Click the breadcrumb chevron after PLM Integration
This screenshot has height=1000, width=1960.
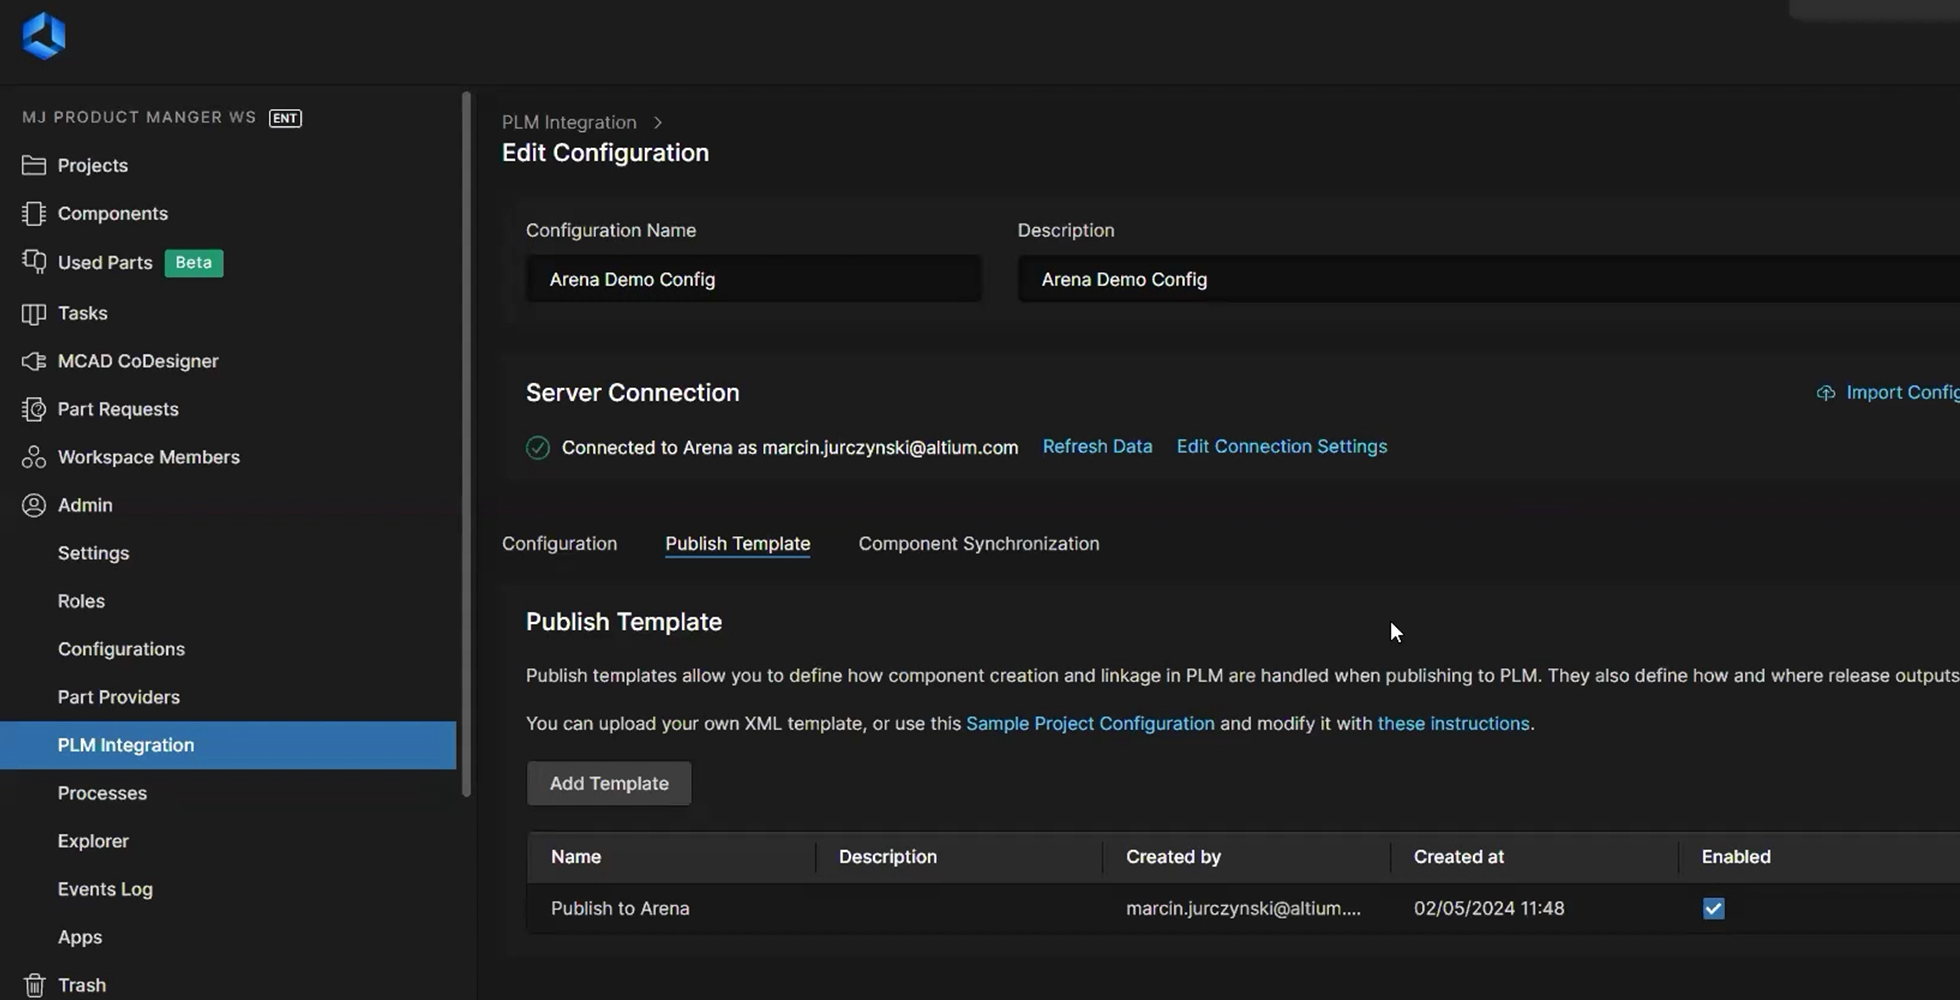(x=658, y=122)
